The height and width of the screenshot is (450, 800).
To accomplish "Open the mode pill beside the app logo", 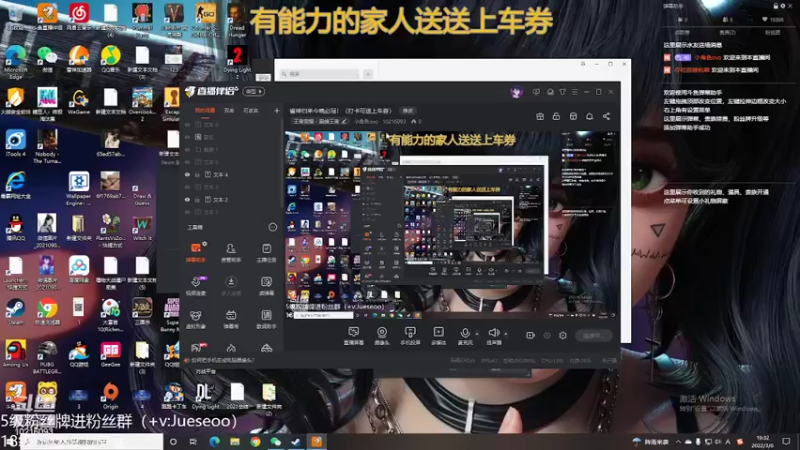I will pos(254,92).
